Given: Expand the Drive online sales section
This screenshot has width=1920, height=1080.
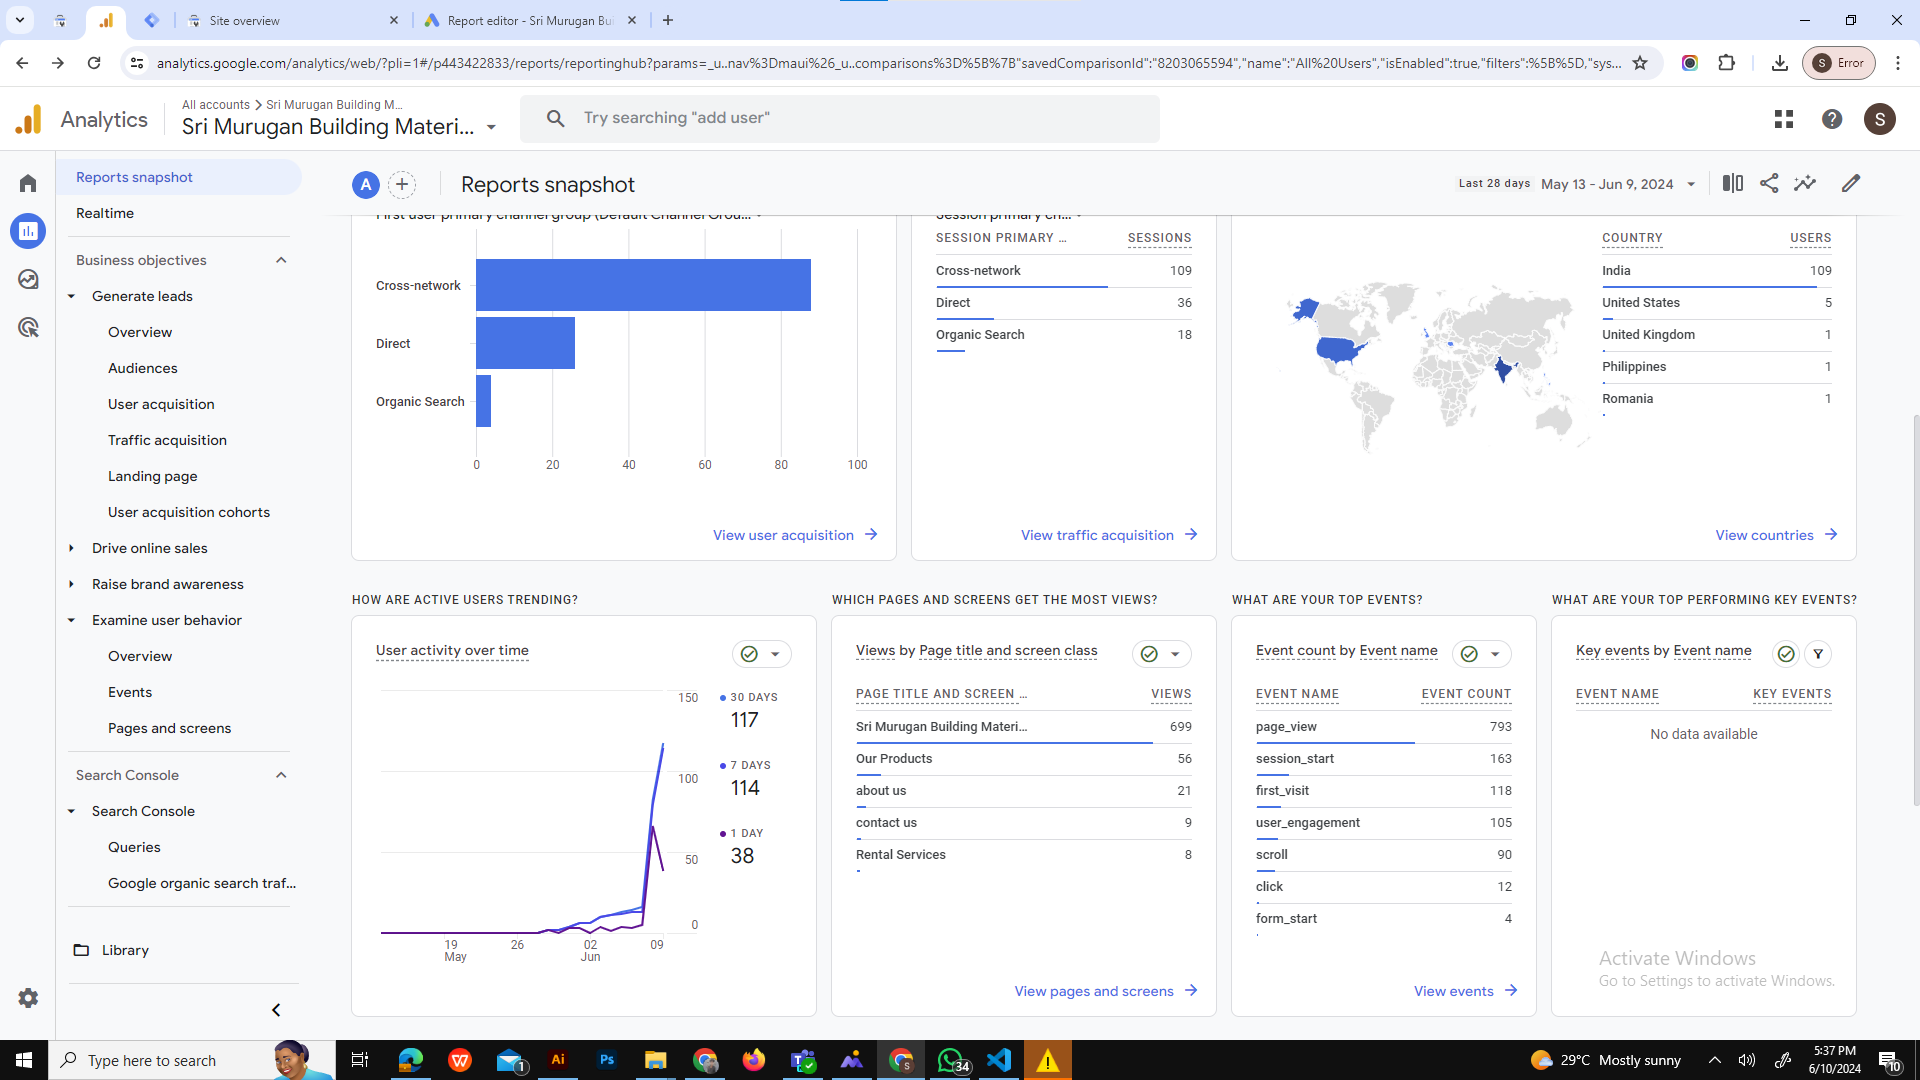Looking at the screenshot, I should tap(71, 548).
